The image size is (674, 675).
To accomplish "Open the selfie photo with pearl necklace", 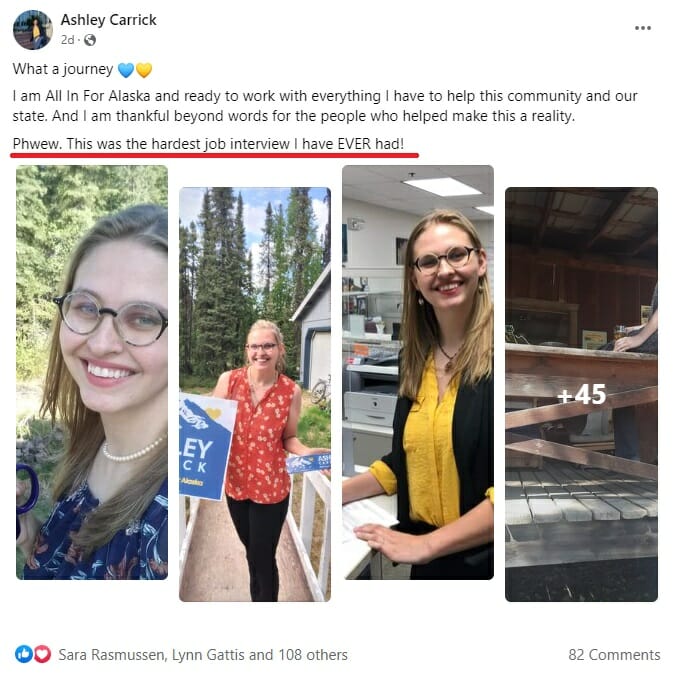I will (92, 372).
